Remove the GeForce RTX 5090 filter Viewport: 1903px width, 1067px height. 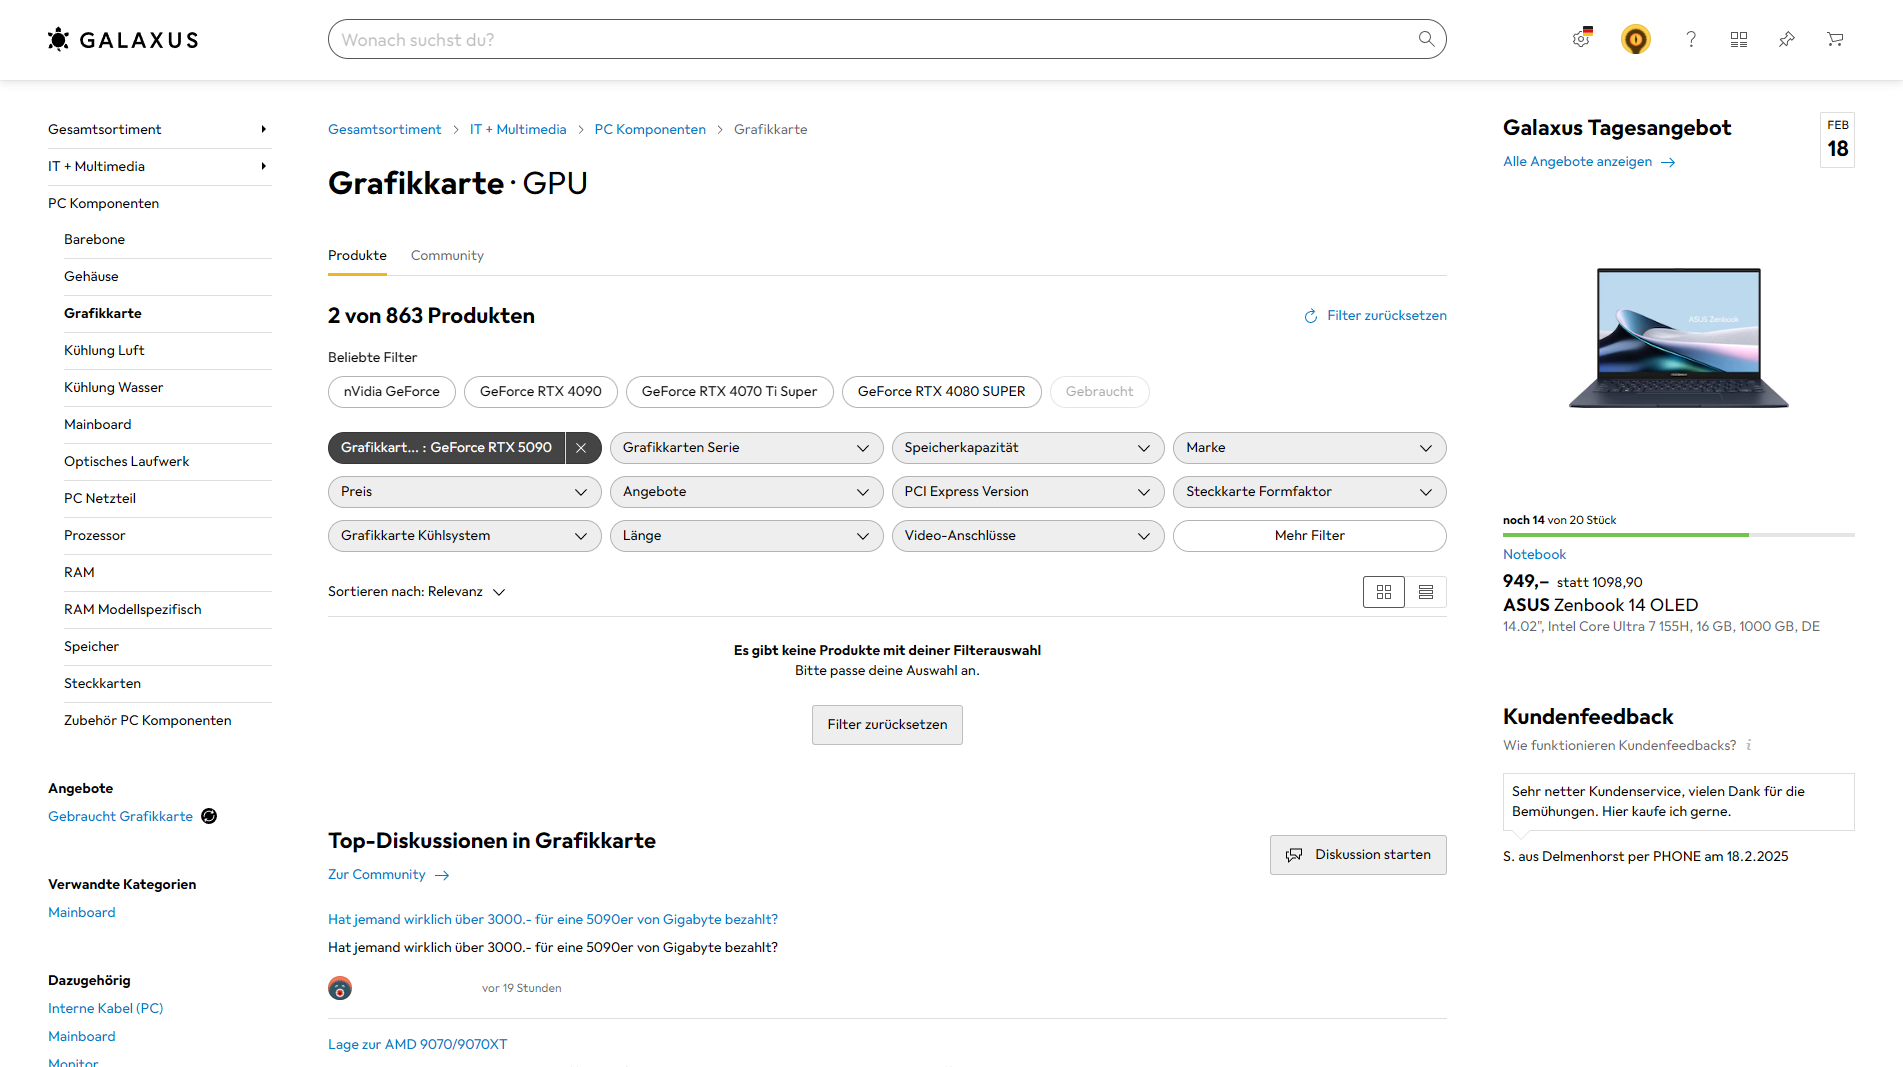click(581, 448)
